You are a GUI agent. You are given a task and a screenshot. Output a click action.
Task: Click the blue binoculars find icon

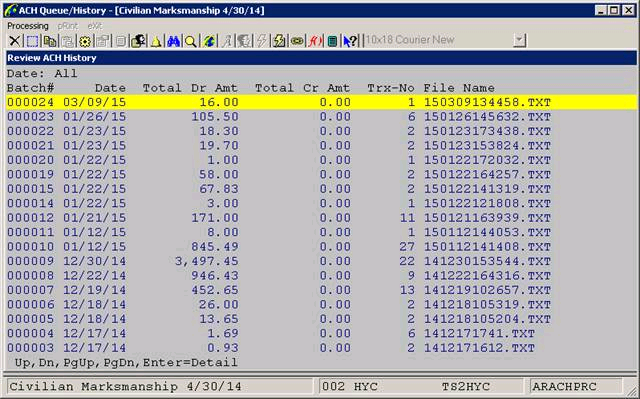(173, 41)
